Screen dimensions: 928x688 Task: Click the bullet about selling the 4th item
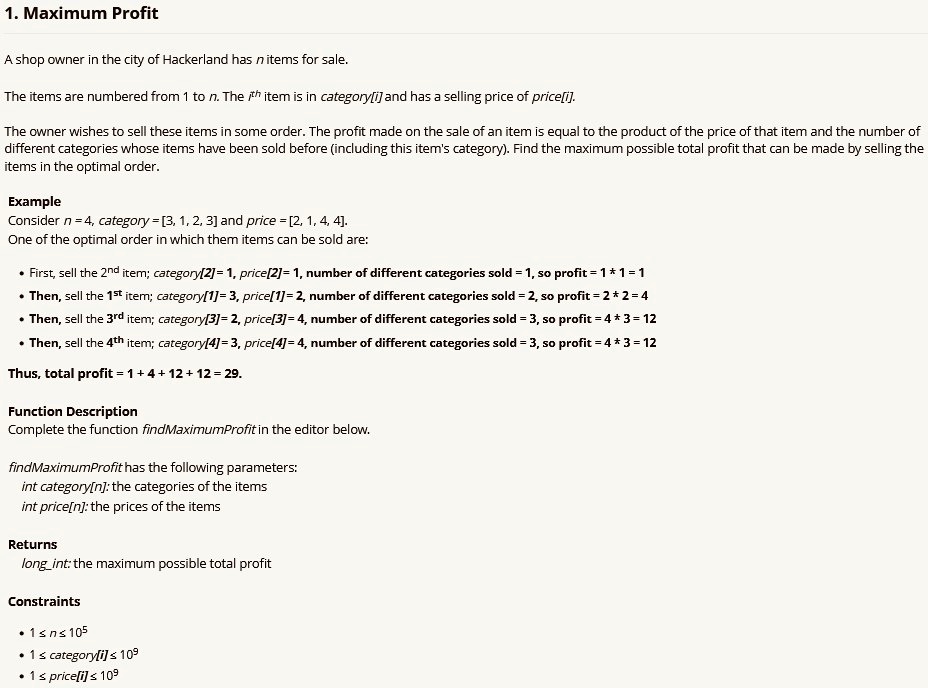pos(342,343)
